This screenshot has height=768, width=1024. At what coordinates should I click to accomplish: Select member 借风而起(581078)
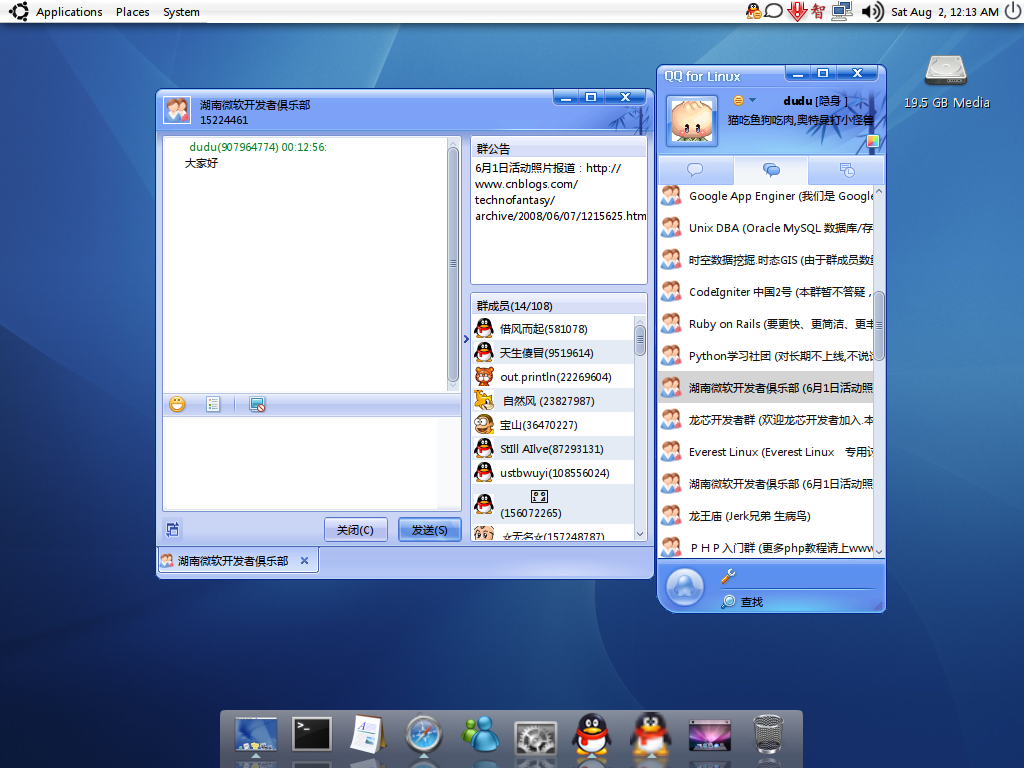coord(552,328)
